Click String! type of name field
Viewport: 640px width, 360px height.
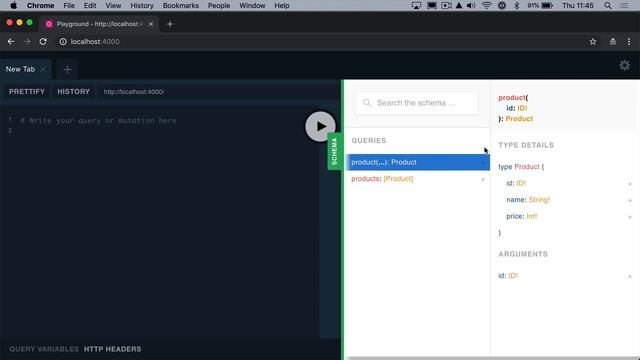point(539,200)
